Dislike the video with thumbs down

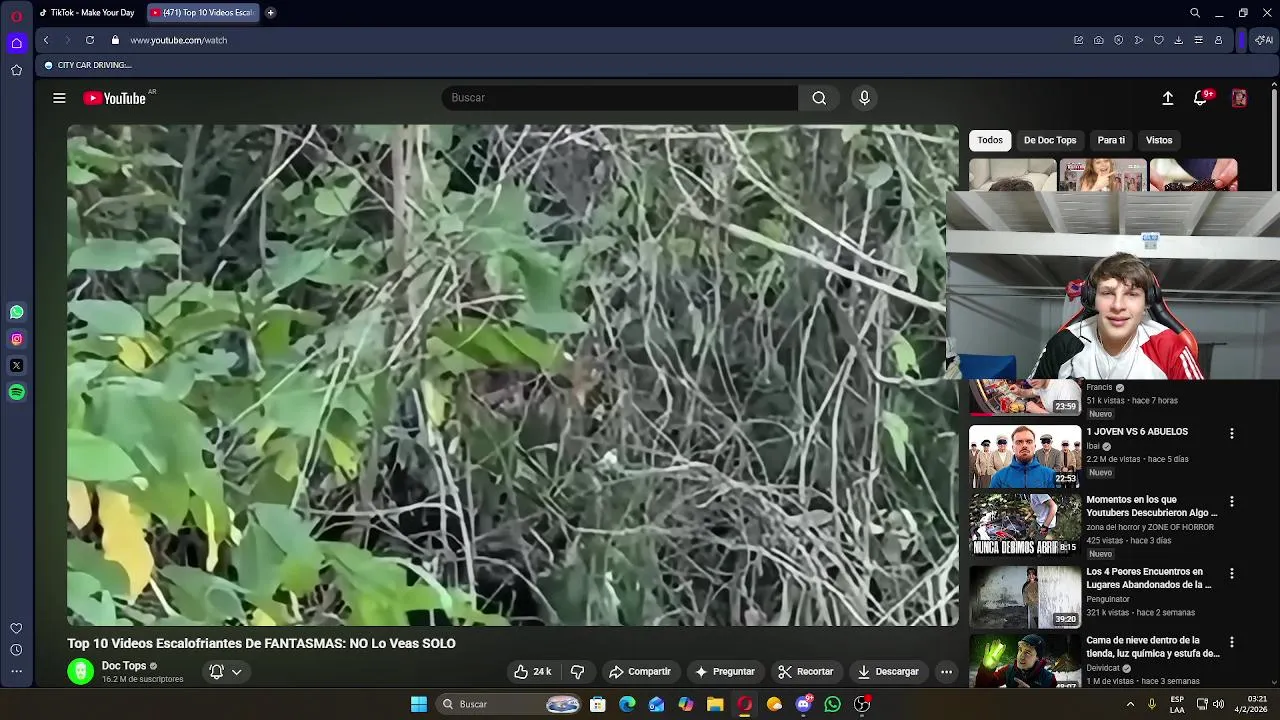pos(577,672)
